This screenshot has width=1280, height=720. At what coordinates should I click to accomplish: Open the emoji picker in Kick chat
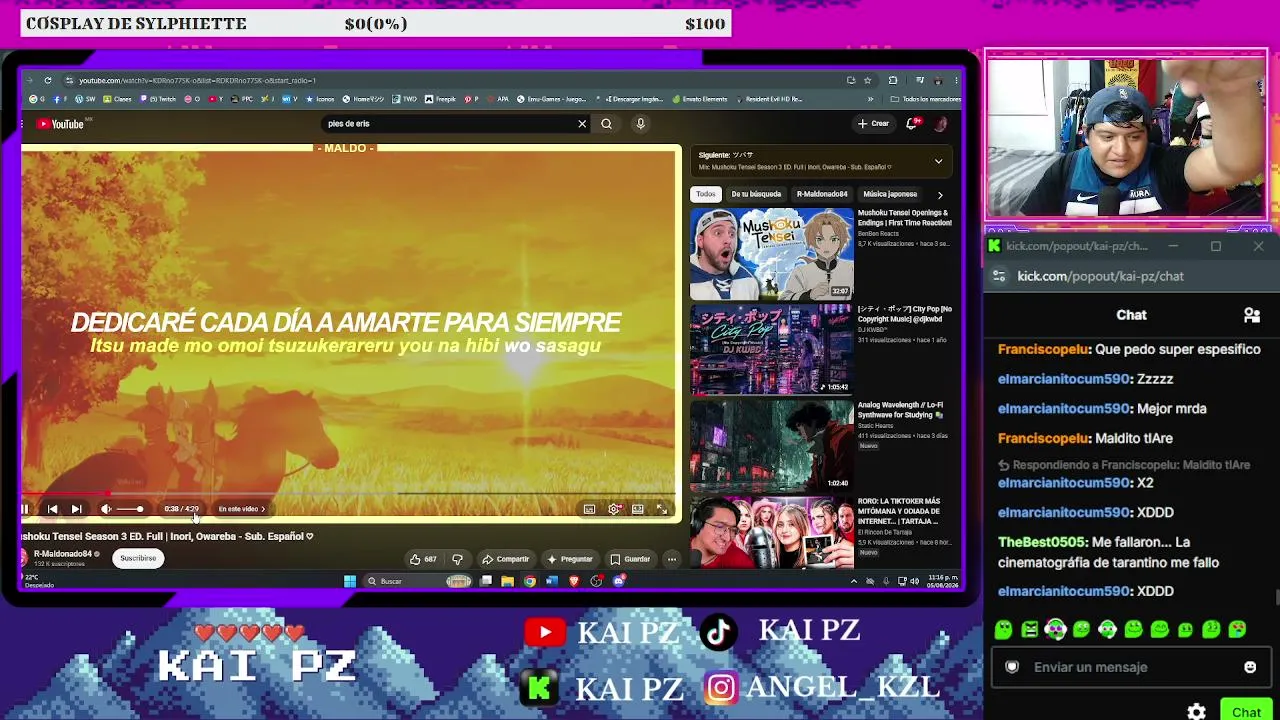[1250, 667]
